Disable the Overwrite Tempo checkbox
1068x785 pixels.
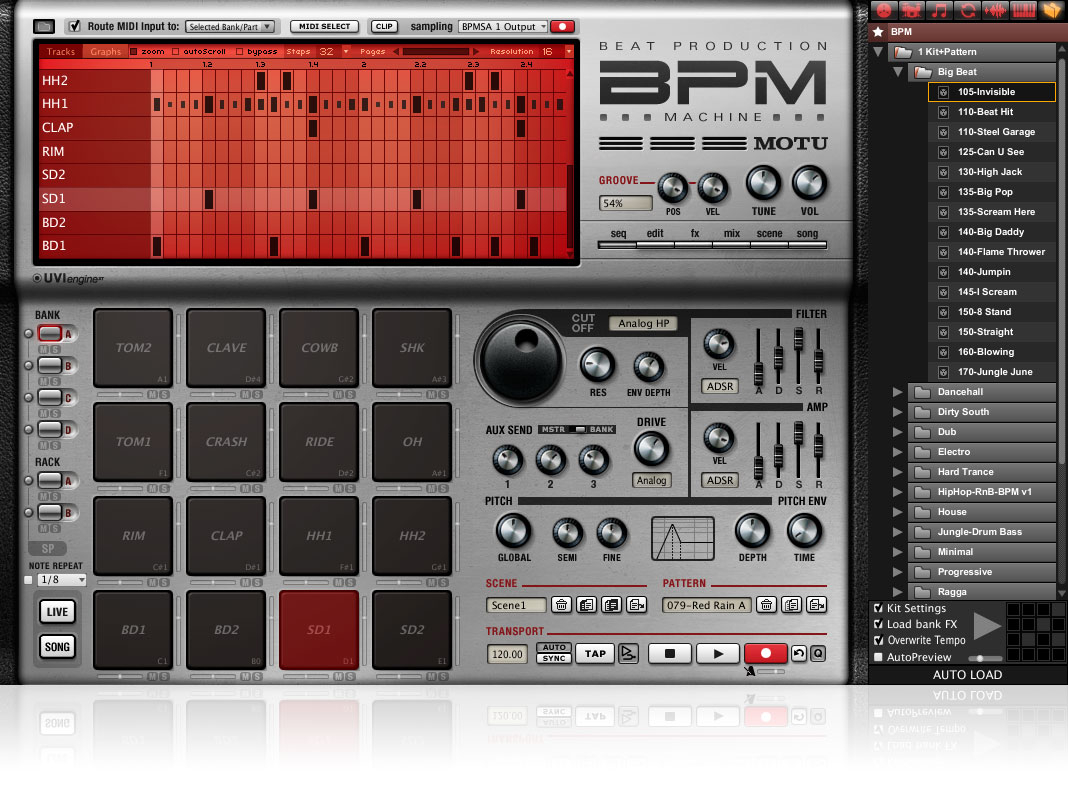pyautogui.click(x=878, y=640)
